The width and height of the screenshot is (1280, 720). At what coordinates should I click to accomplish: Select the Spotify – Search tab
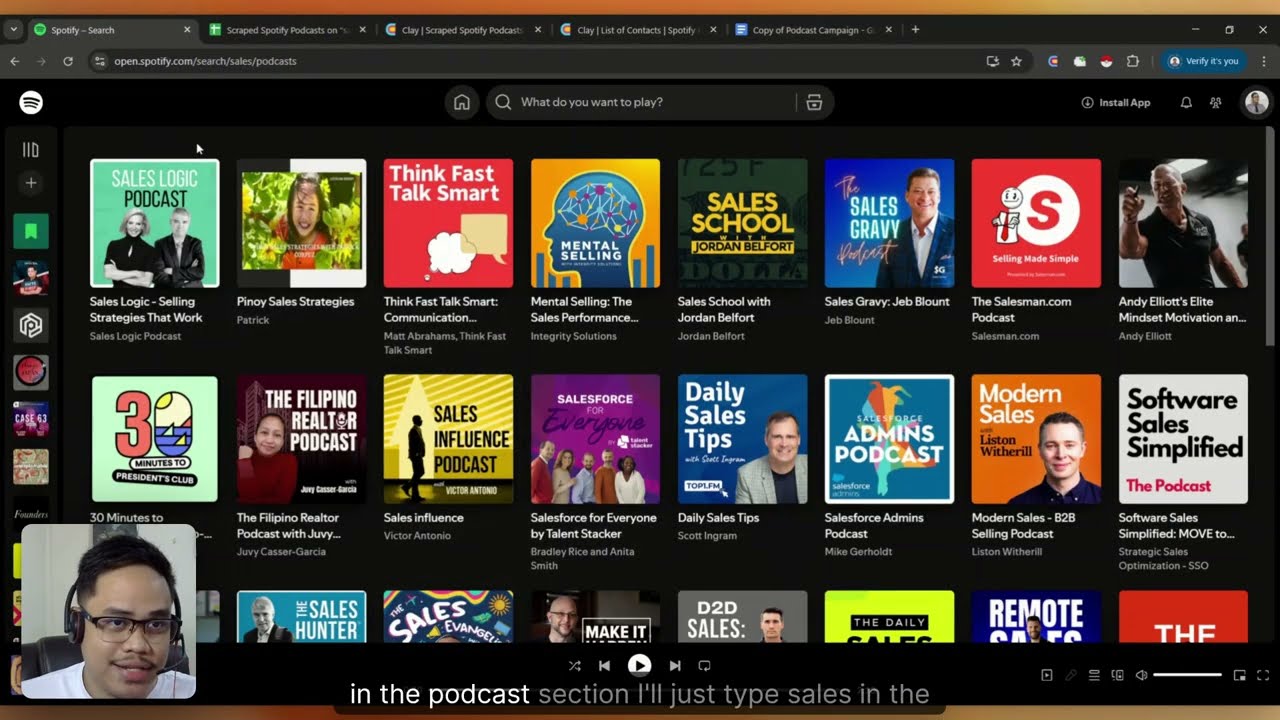[x=112, y=30]
